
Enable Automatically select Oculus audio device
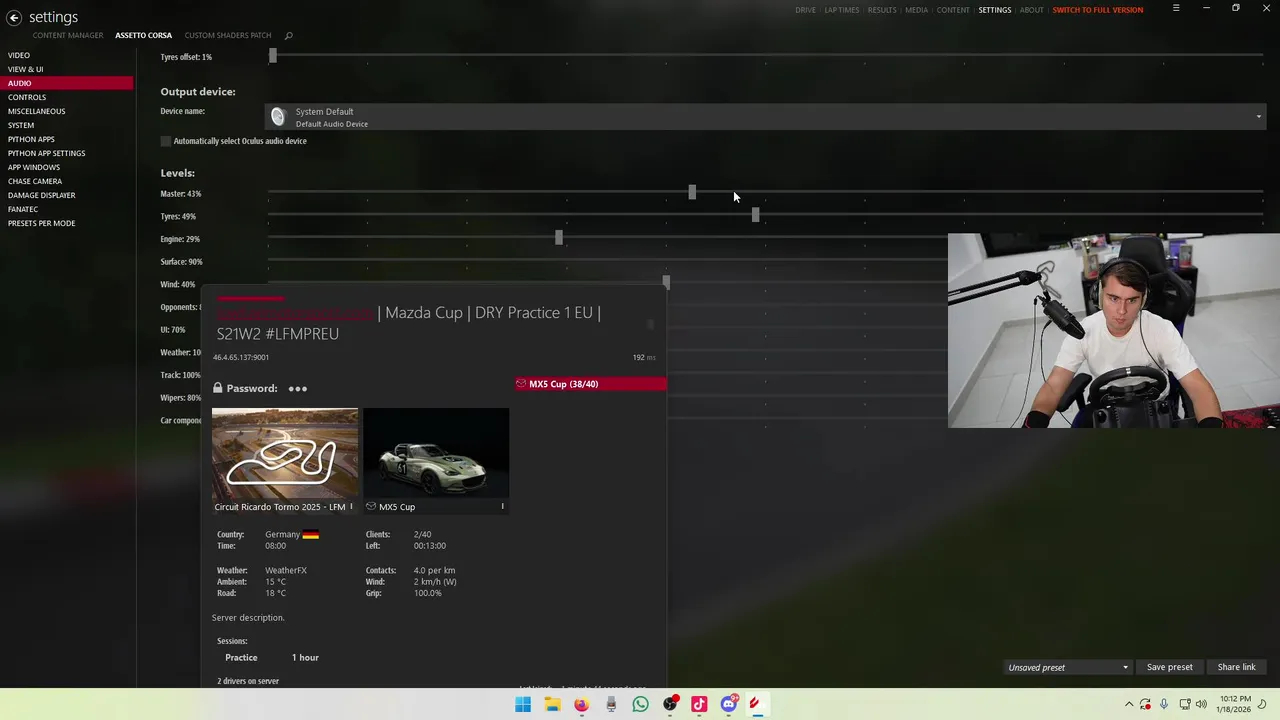166,141
